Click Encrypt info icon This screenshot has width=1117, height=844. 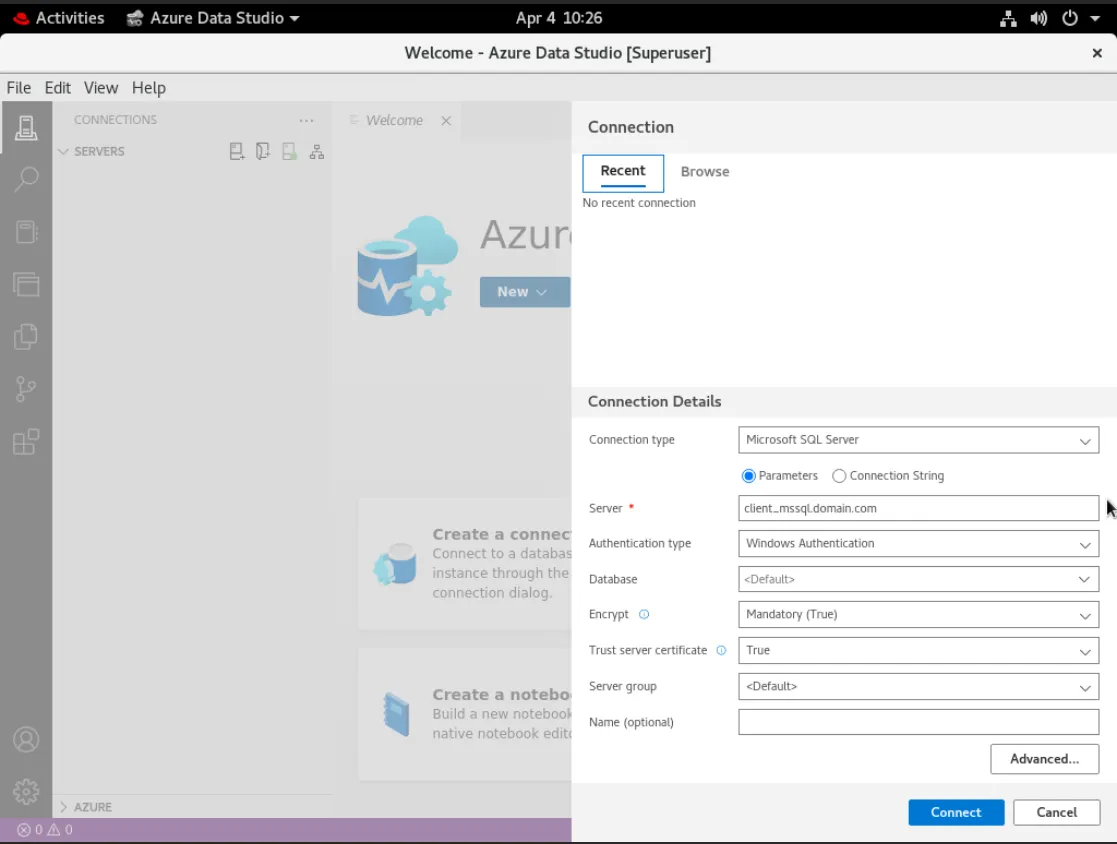pos(644,614)
